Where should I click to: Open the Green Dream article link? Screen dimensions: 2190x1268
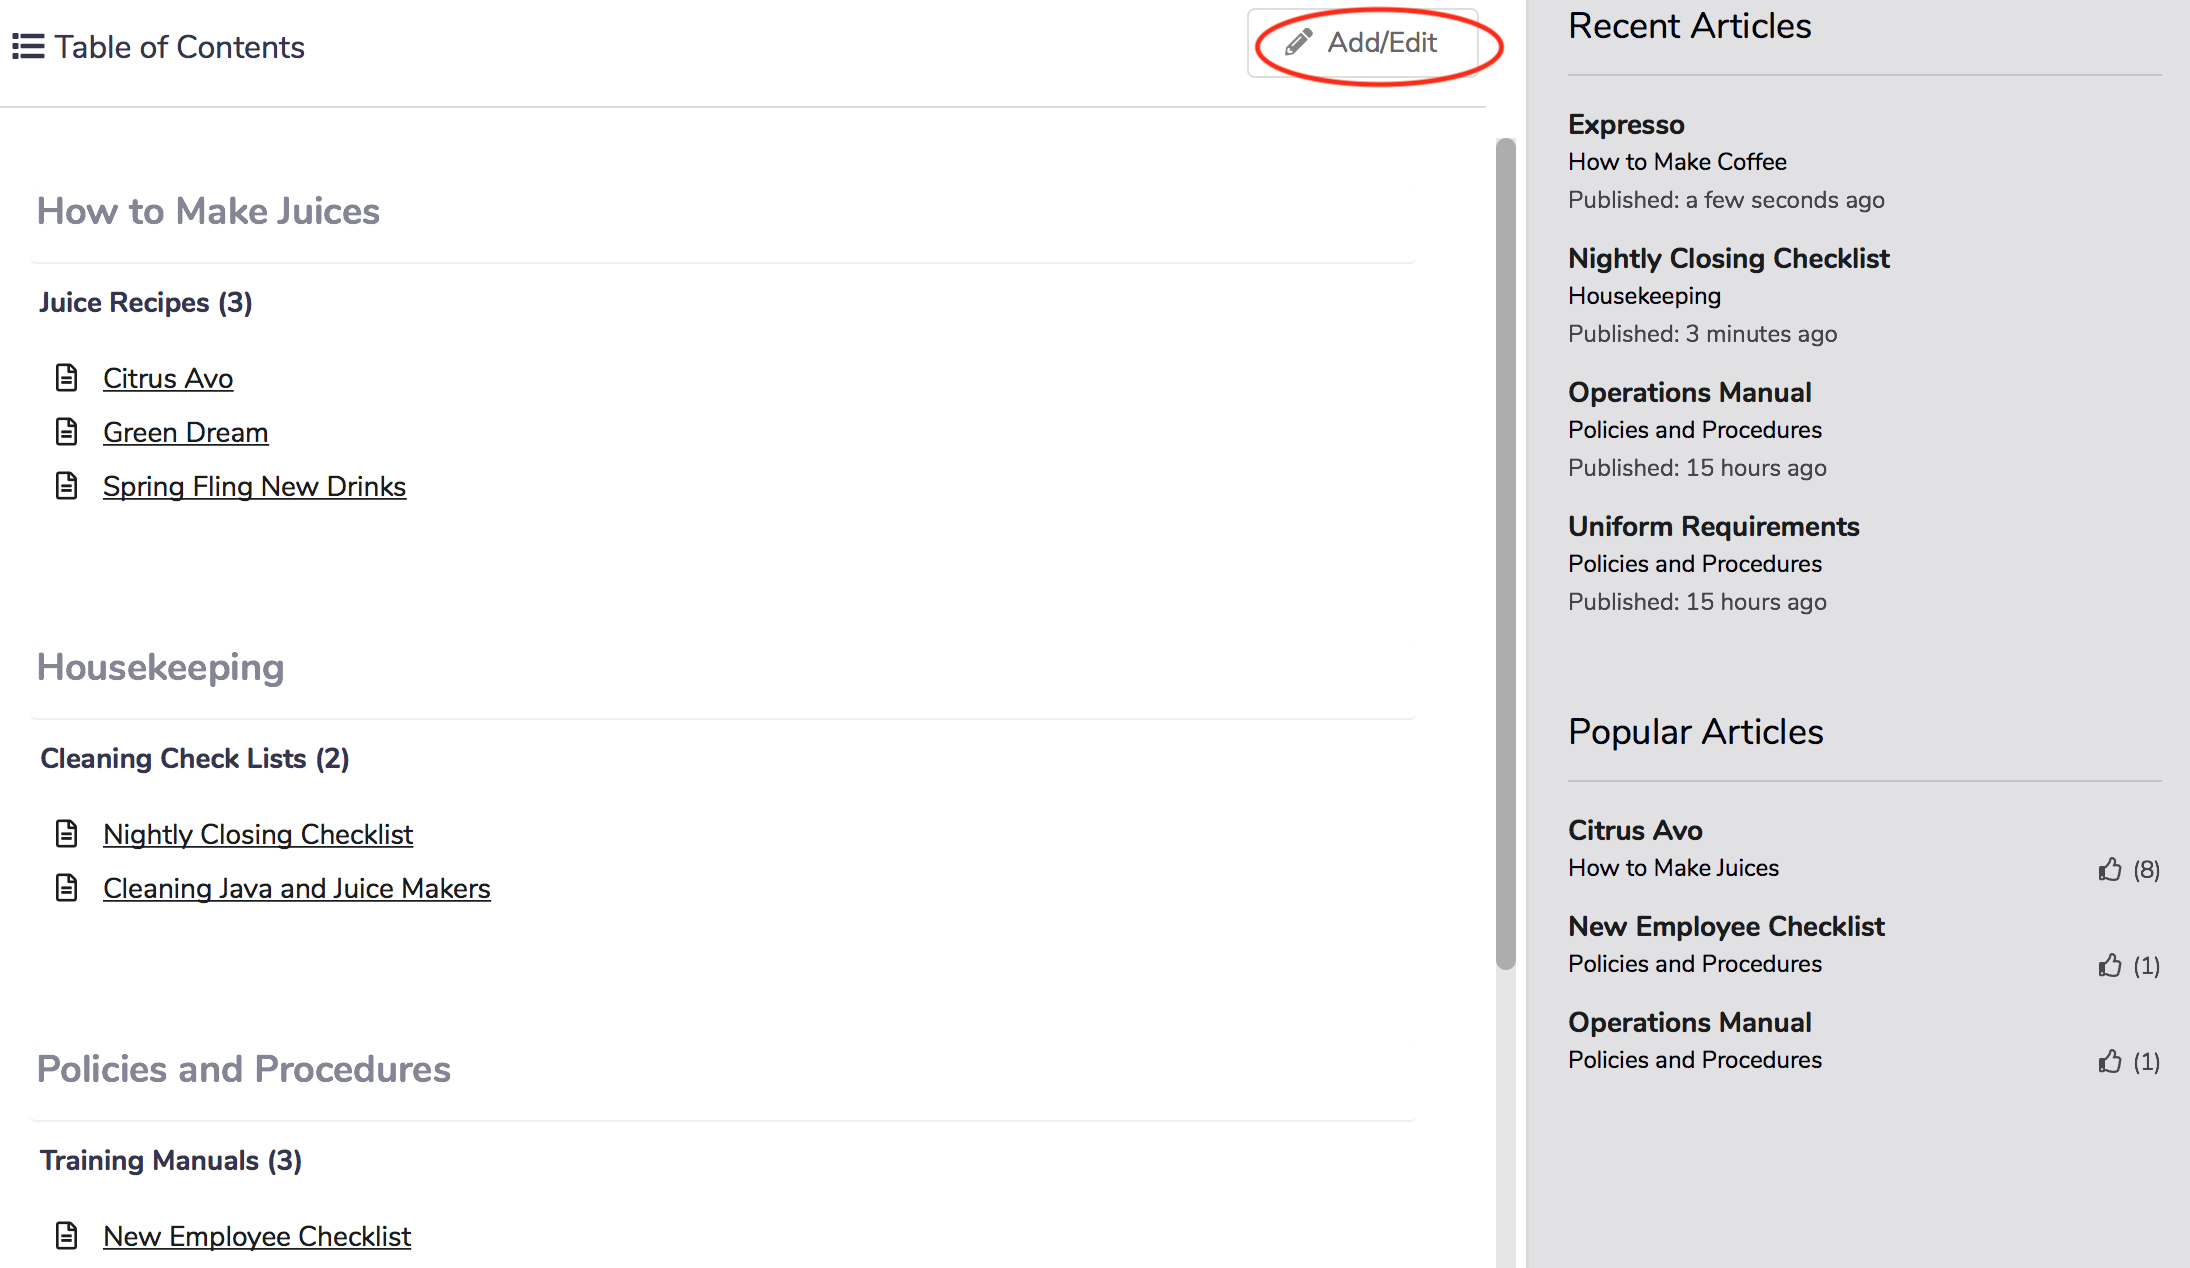click(x=185, y=432)
